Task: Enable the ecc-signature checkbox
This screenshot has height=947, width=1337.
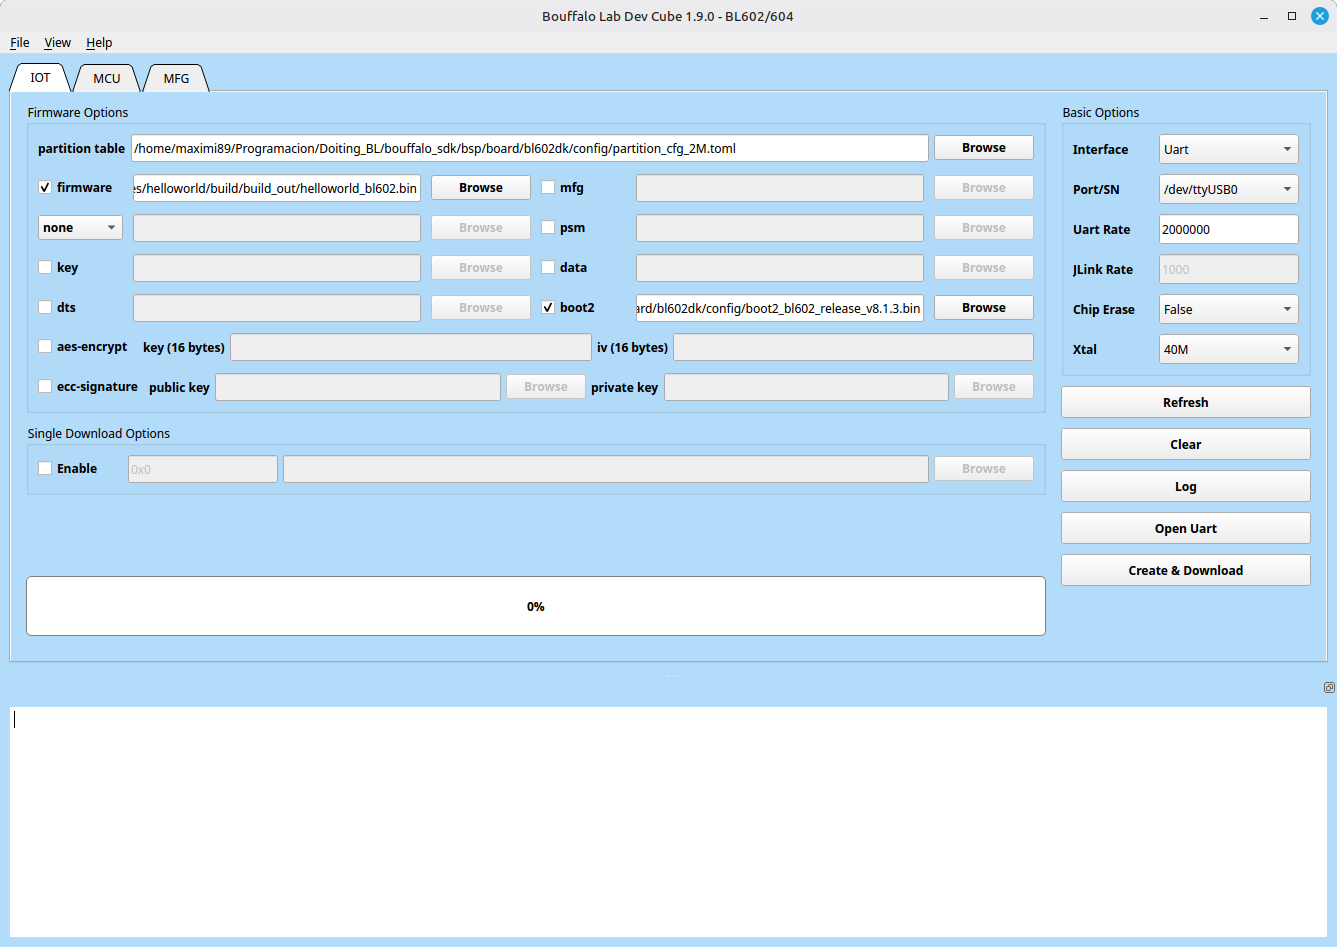Action: (45, 387)
